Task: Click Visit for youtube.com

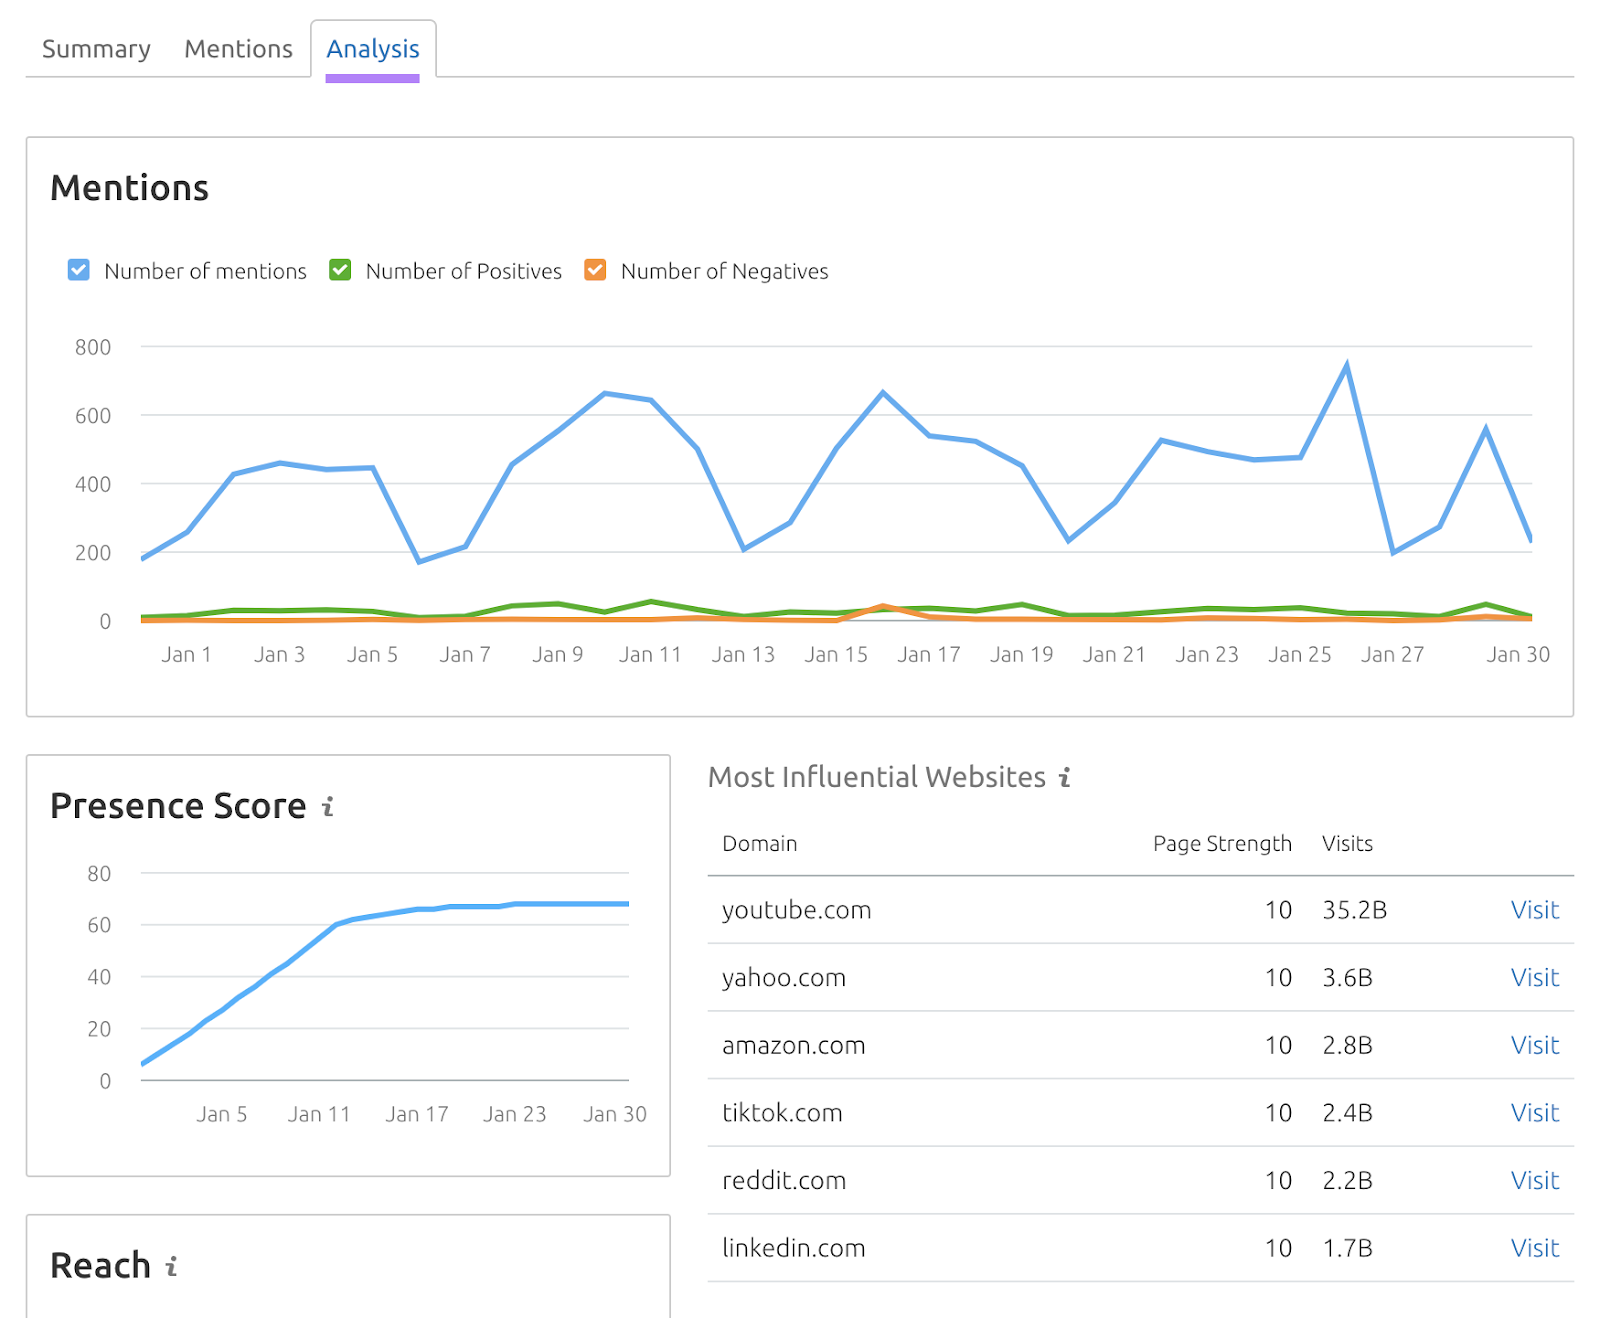Action: pos(1535,910)
